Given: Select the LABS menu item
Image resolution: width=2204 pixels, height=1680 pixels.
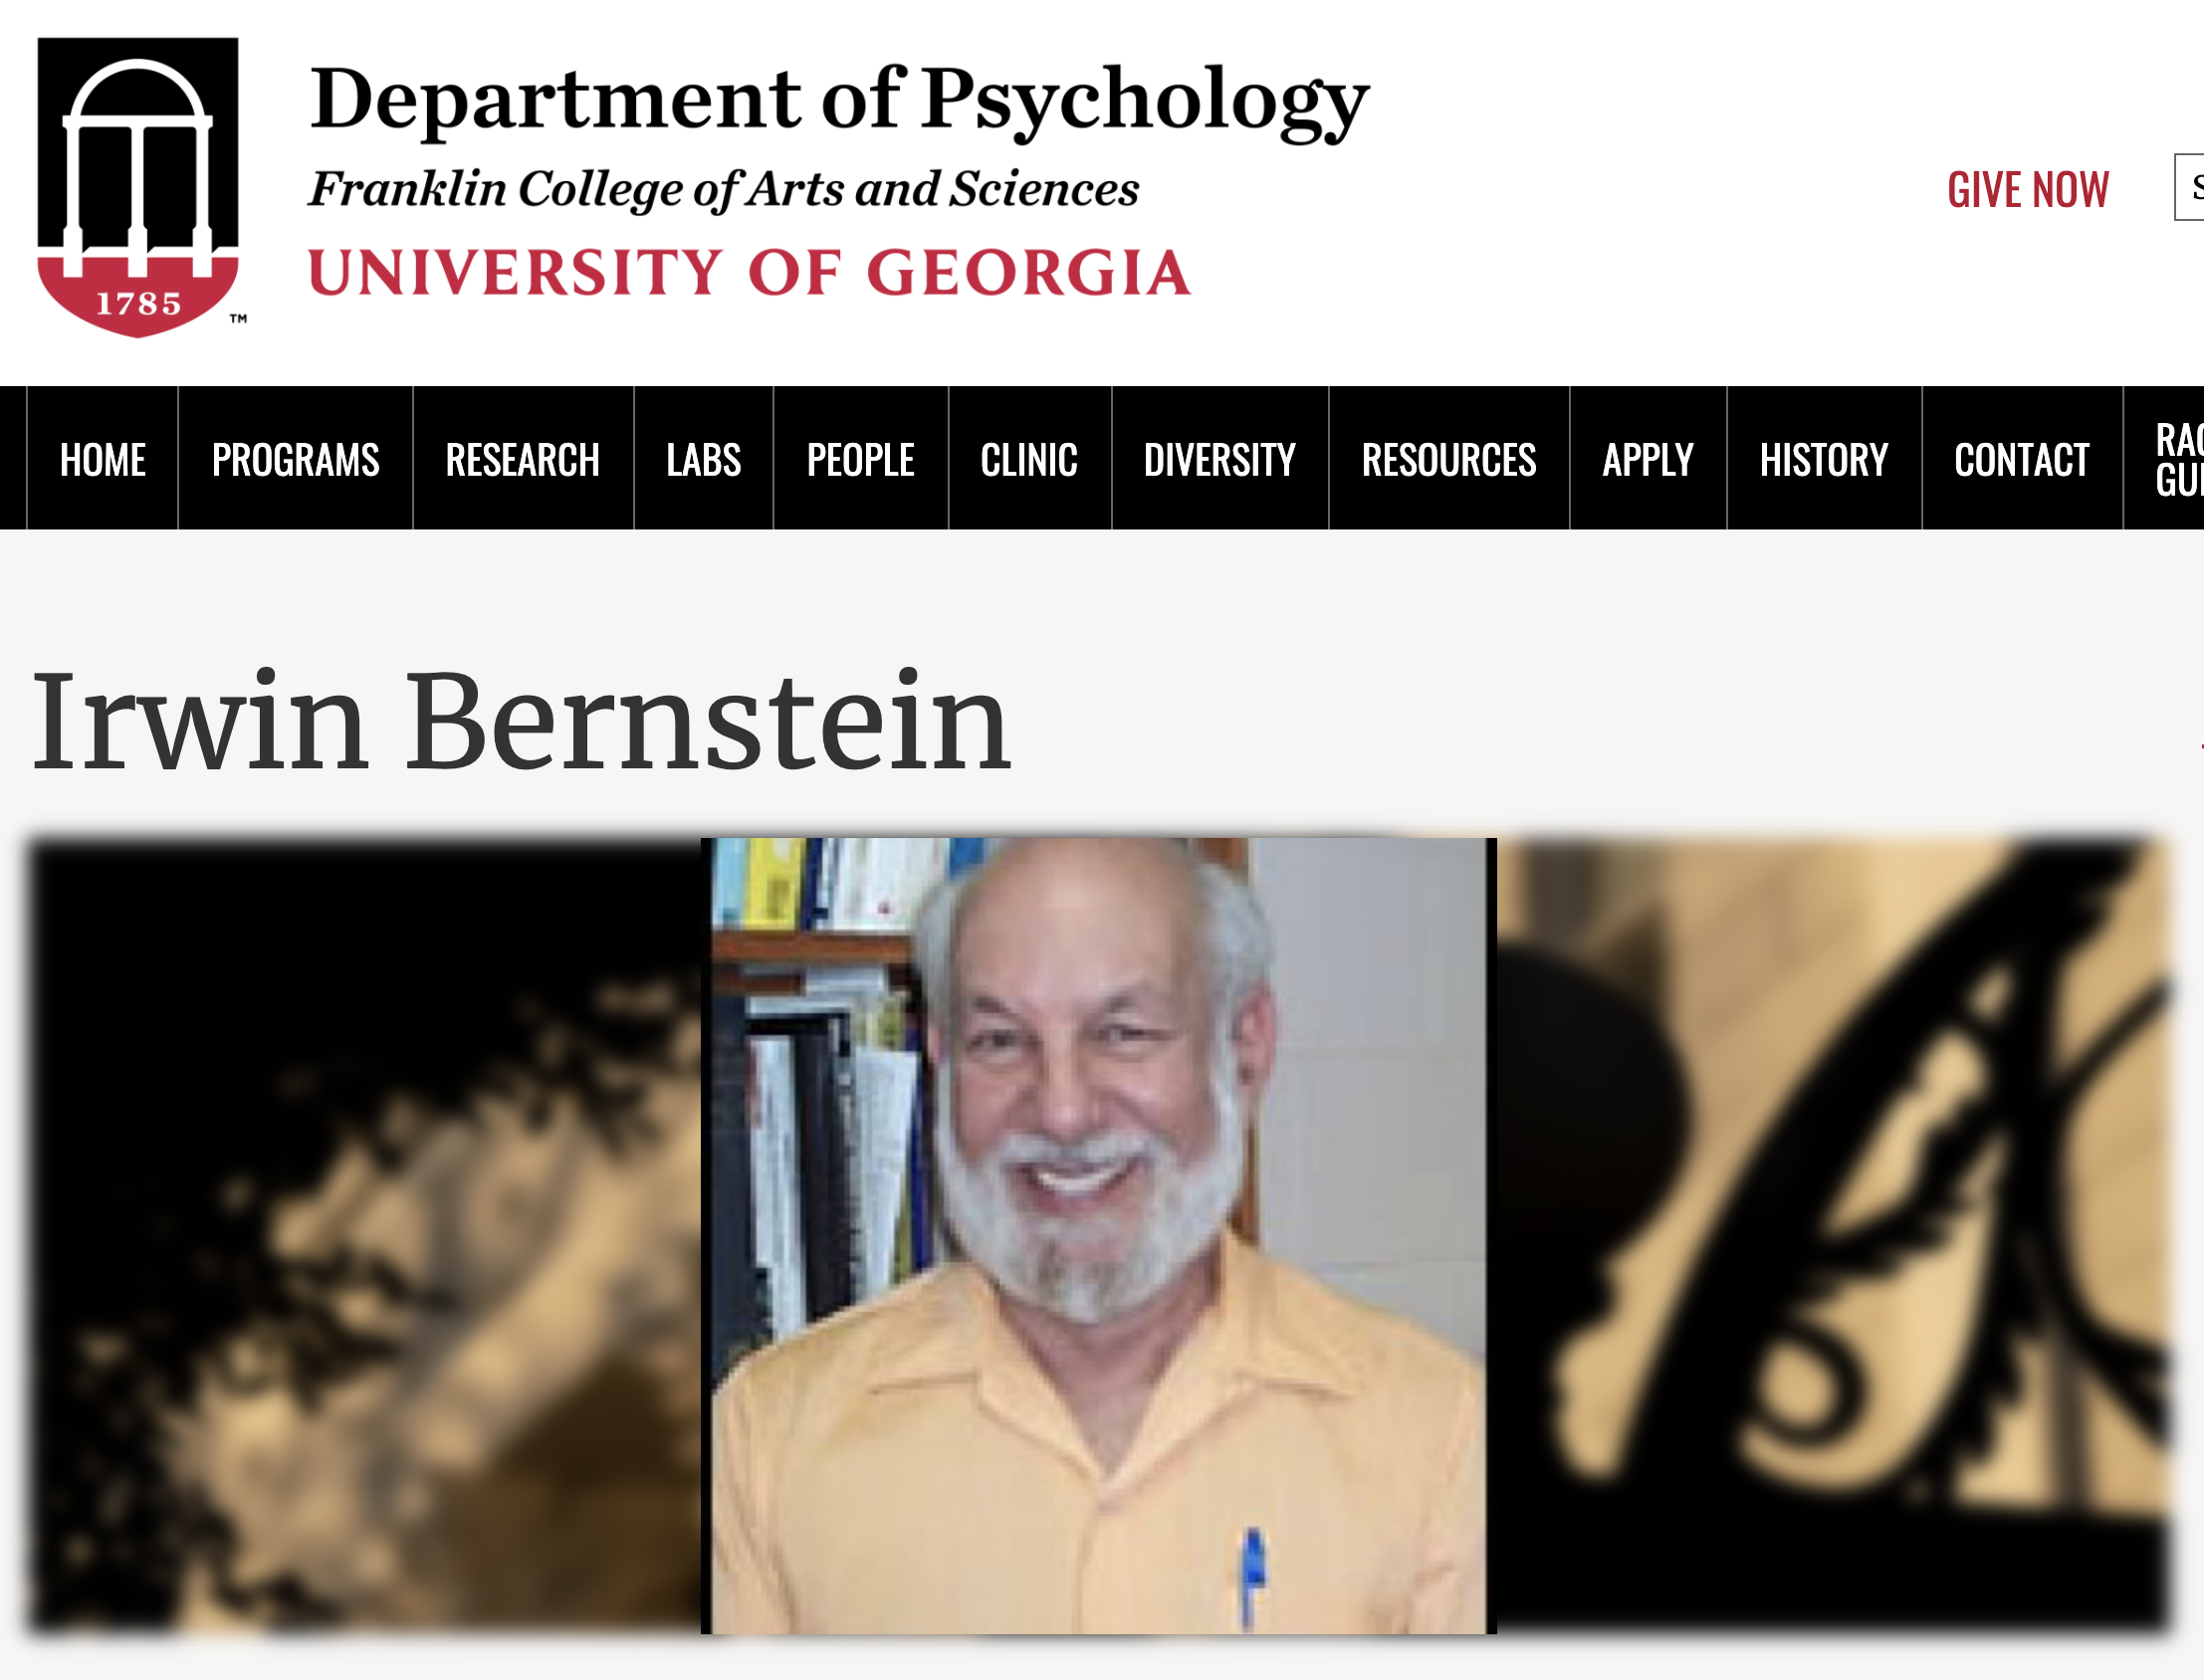Looking at the screenshot, I should (x=704, y=459).
